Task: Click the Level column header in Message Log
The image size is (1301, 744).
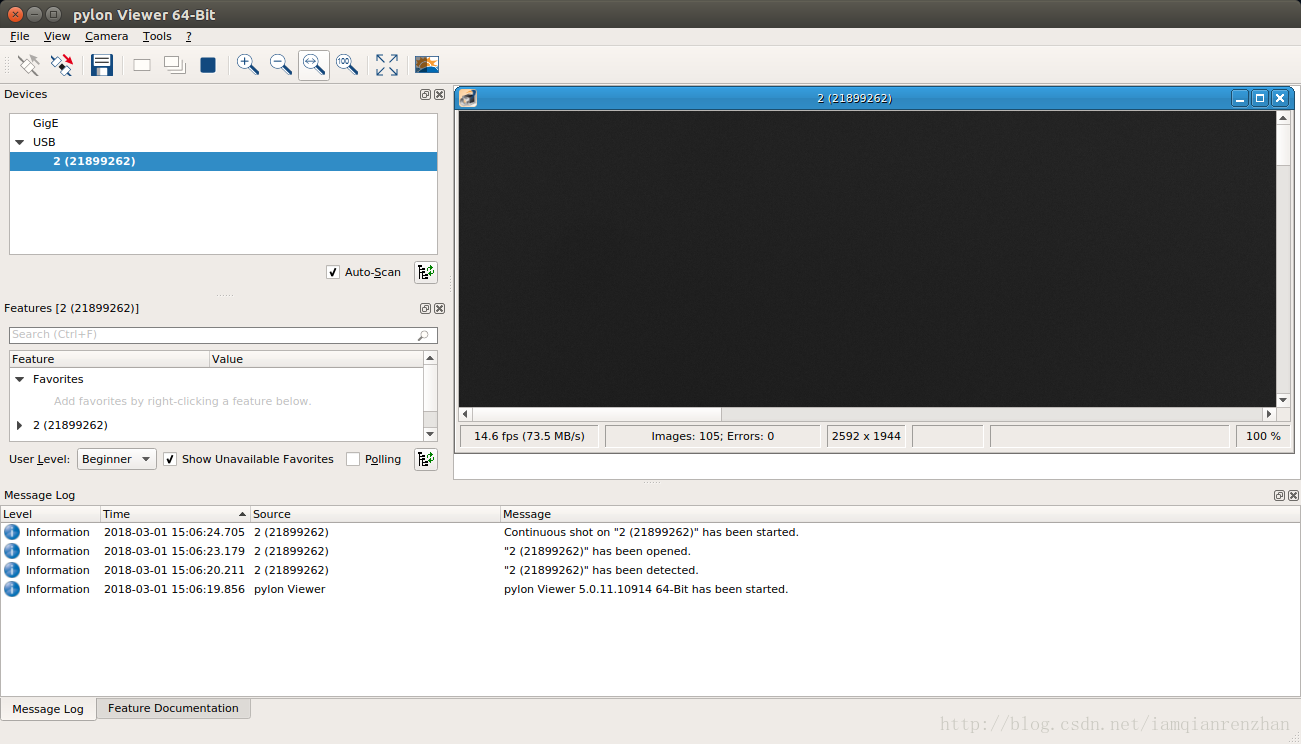Action: pos(50,514)
